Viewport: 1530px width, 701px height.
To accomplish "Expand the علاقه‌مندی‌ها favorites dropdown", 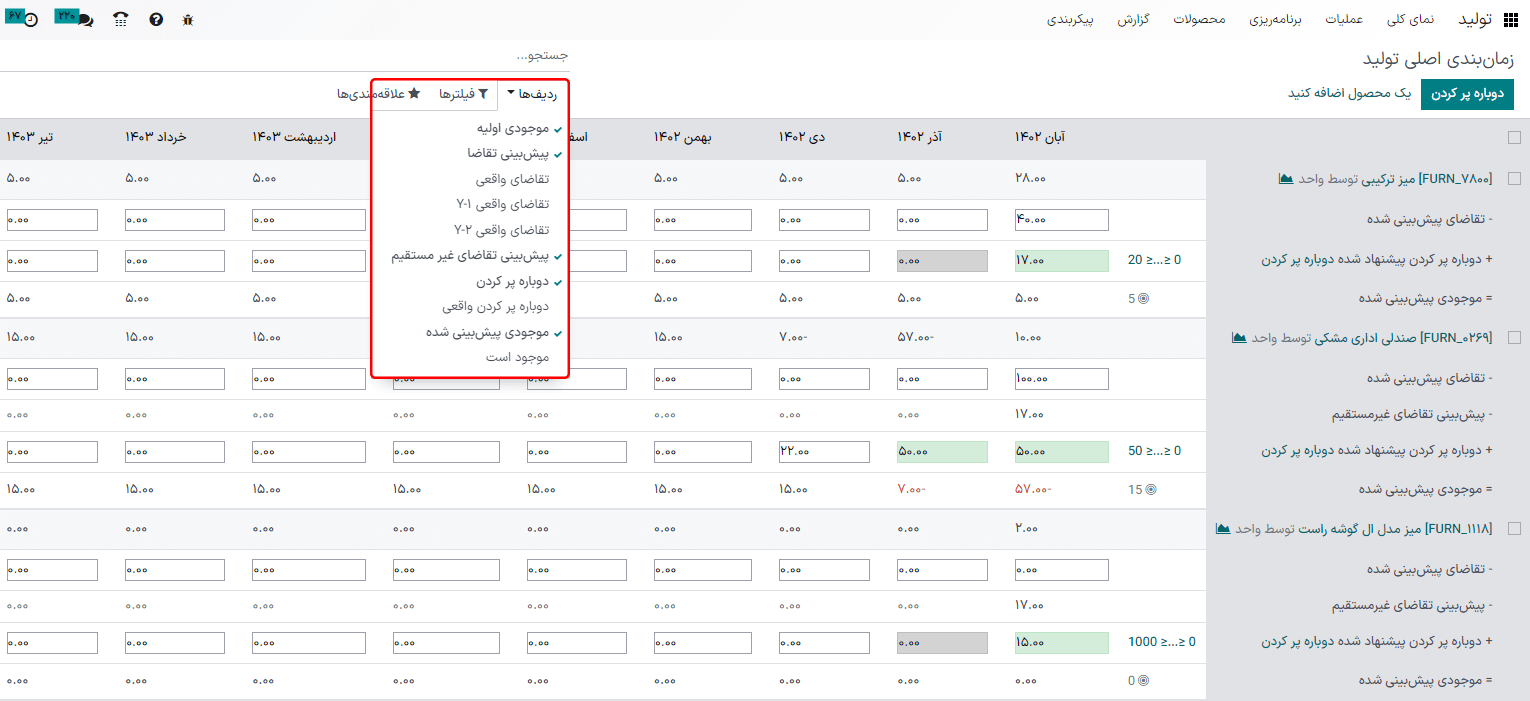I will point(371,94).
